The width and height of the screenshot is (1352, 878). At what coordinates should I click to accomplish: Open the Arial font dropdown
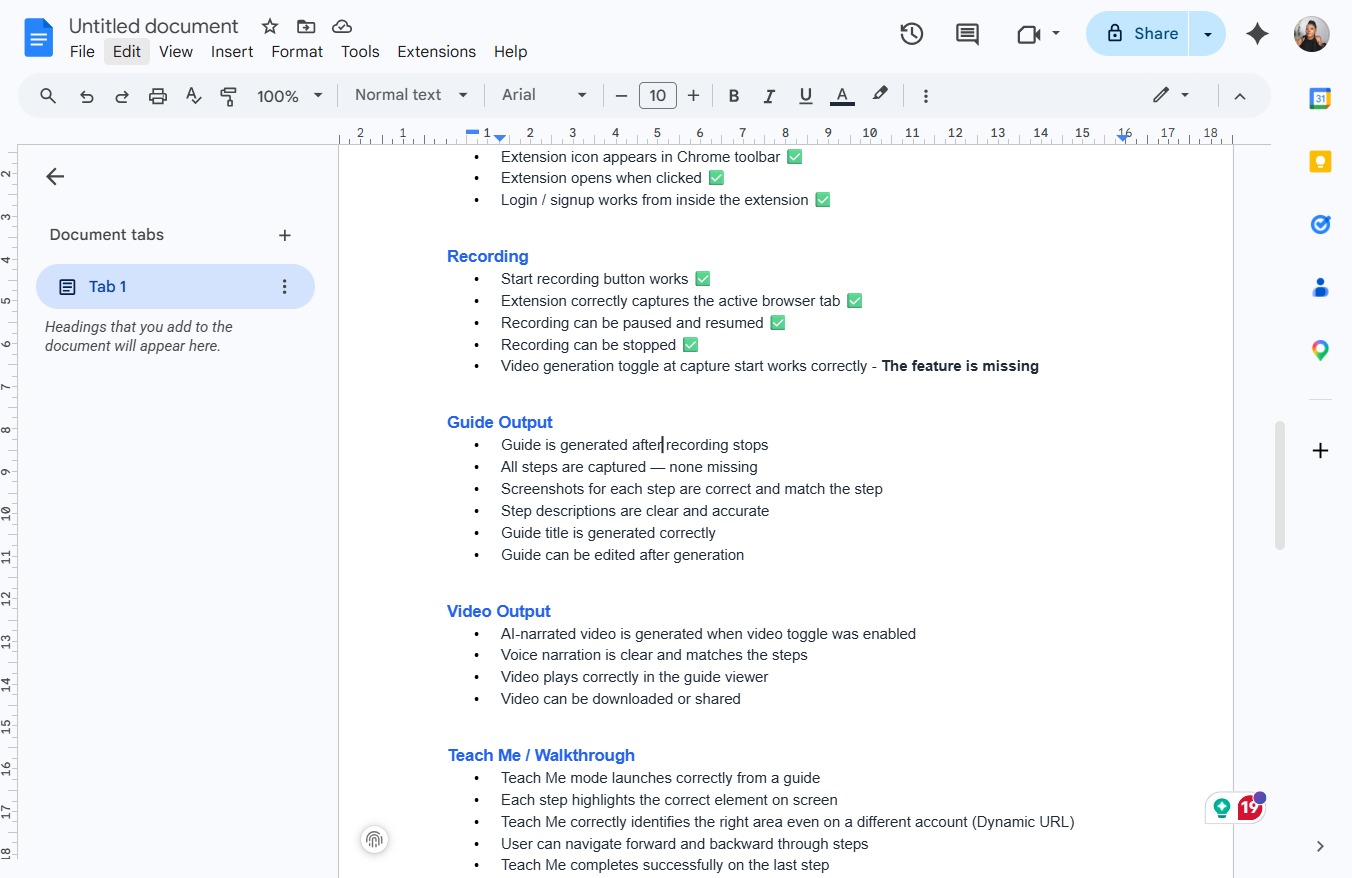544,95
